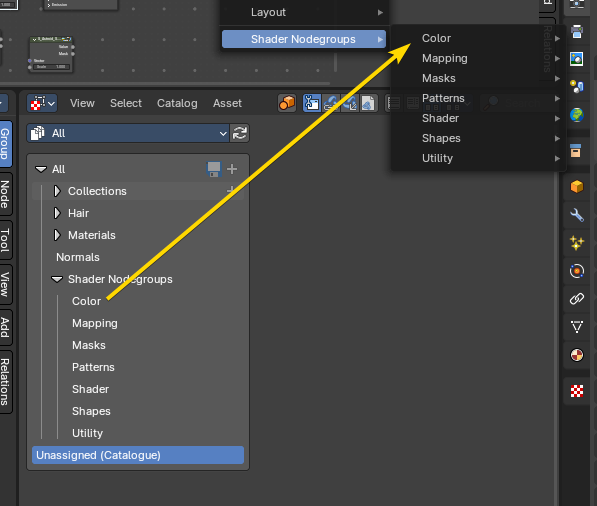
Task: Open highlighted Shader Nodegroups menu entry
Action: [304, 39]
